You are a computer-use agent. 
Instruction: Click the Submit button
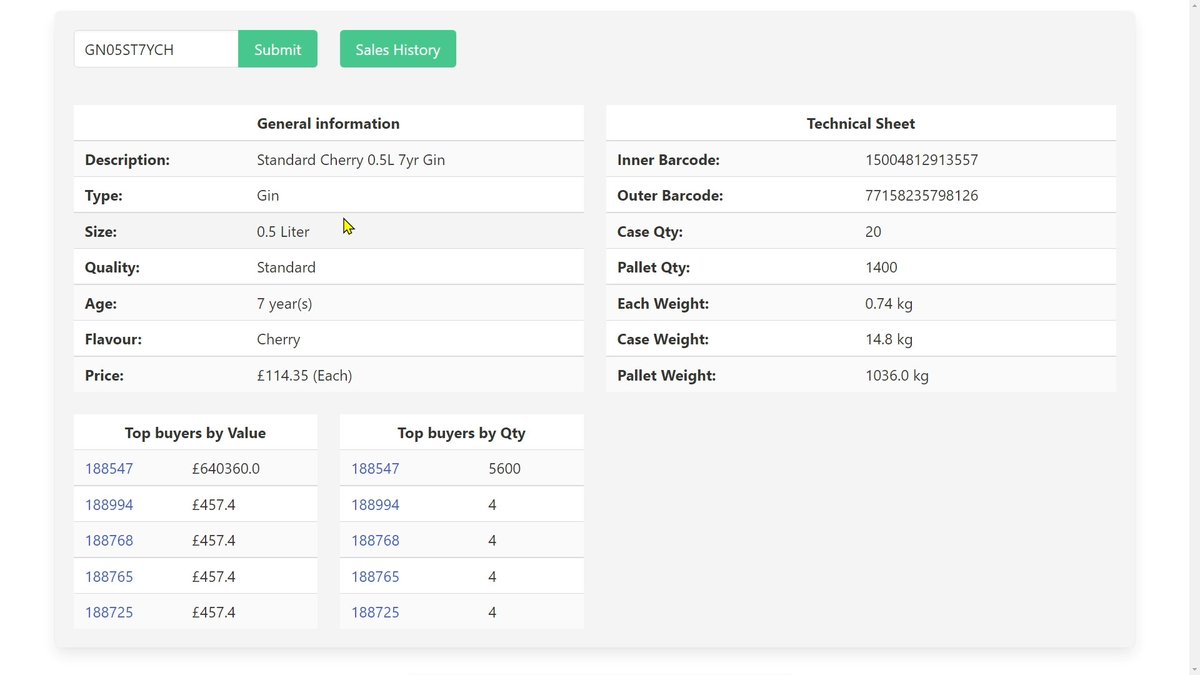click(277, 49)
